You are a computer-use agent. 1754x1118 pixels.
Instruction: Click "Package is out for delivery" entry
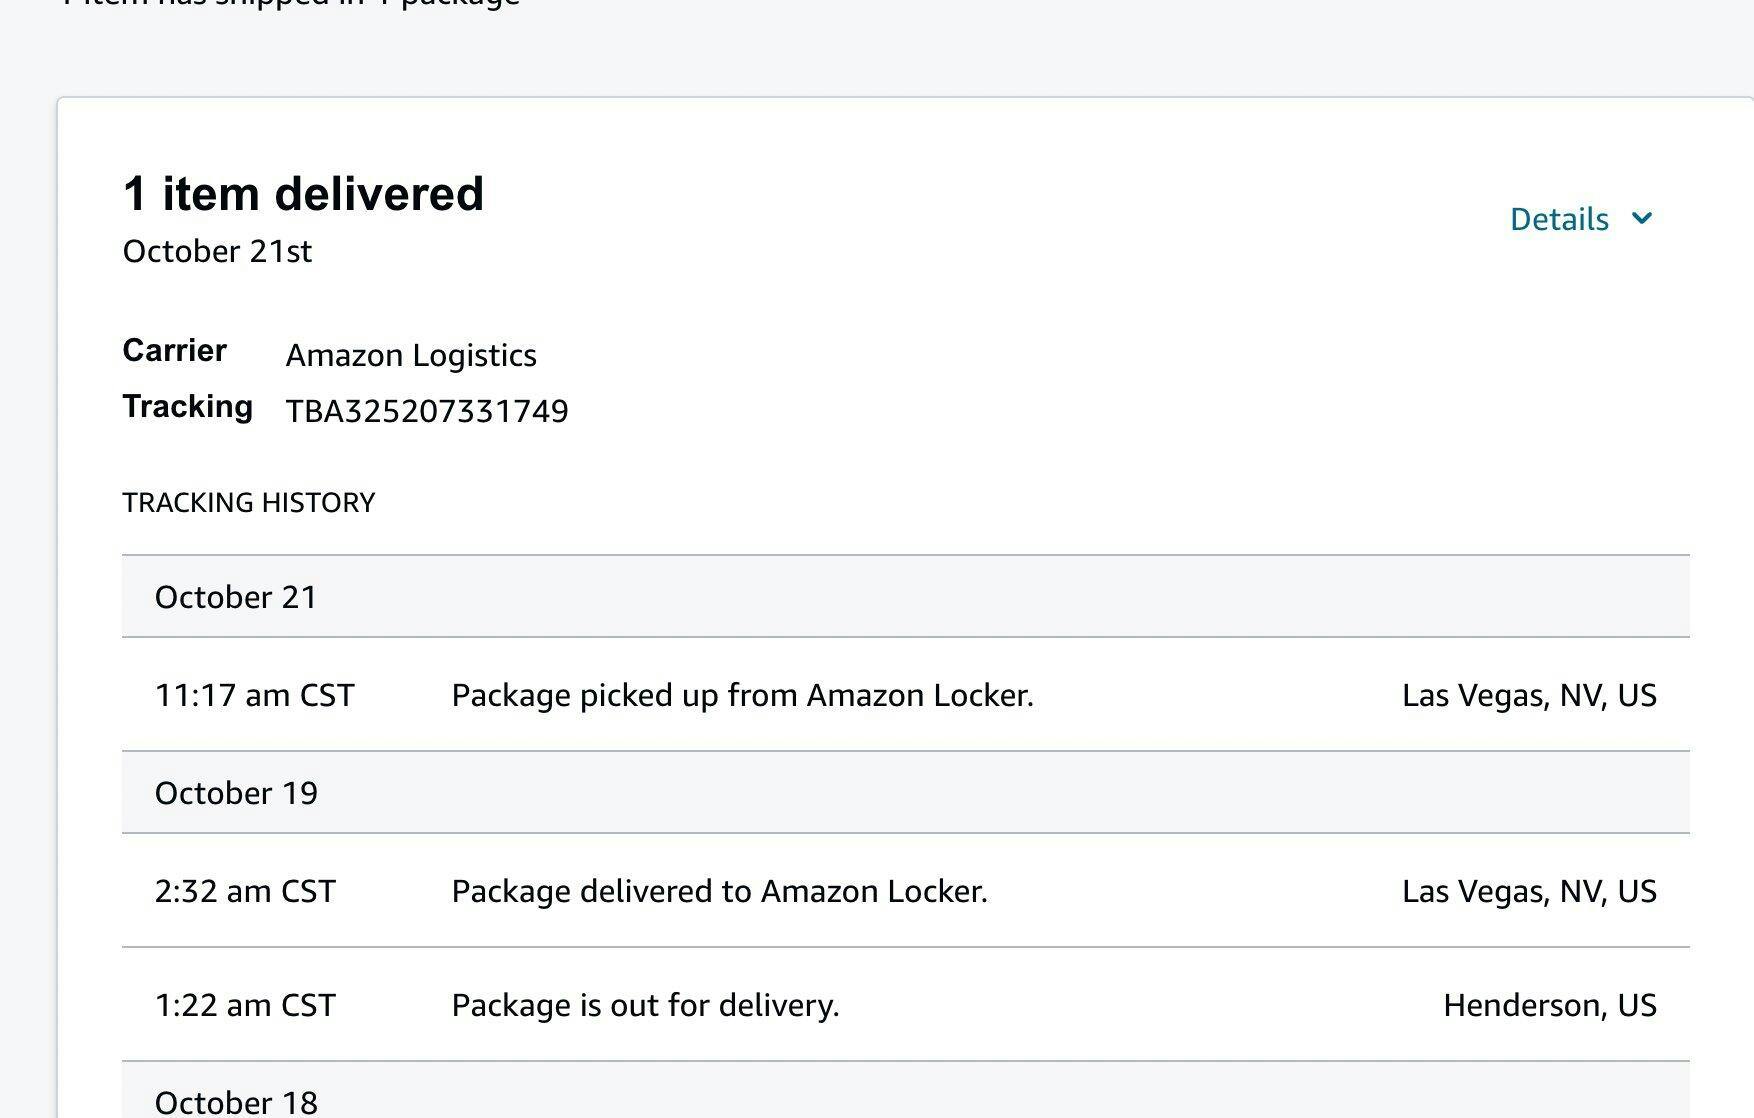pos(645,1005)
